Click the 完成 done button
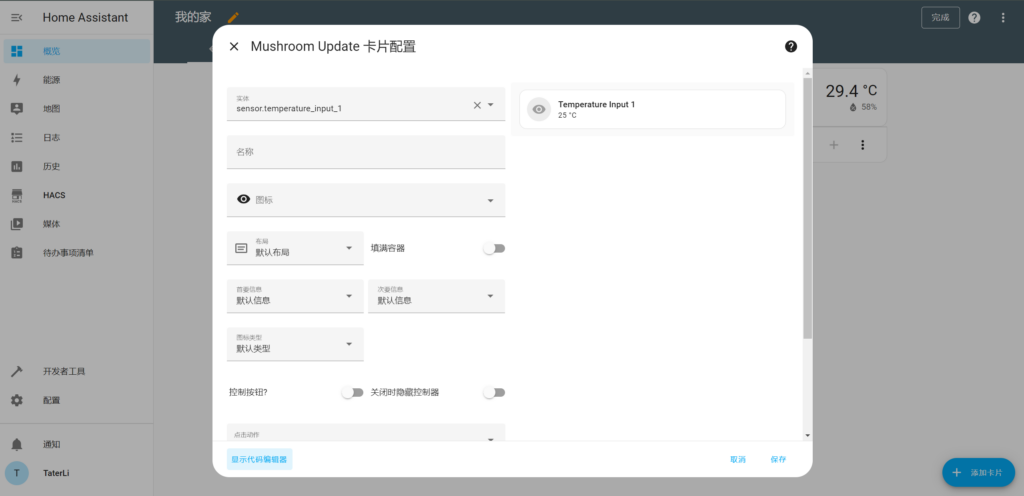 tap(940, 18)
